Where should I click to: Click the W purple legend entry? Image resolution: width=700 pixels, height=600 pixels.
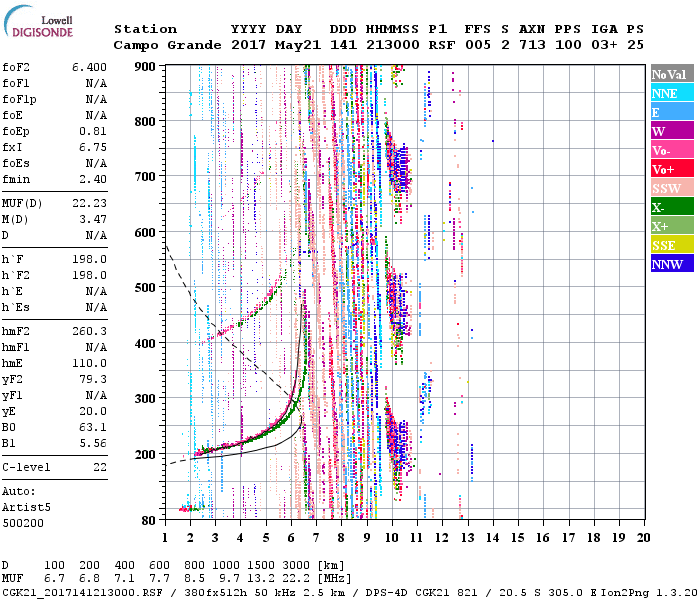point(672,131)
